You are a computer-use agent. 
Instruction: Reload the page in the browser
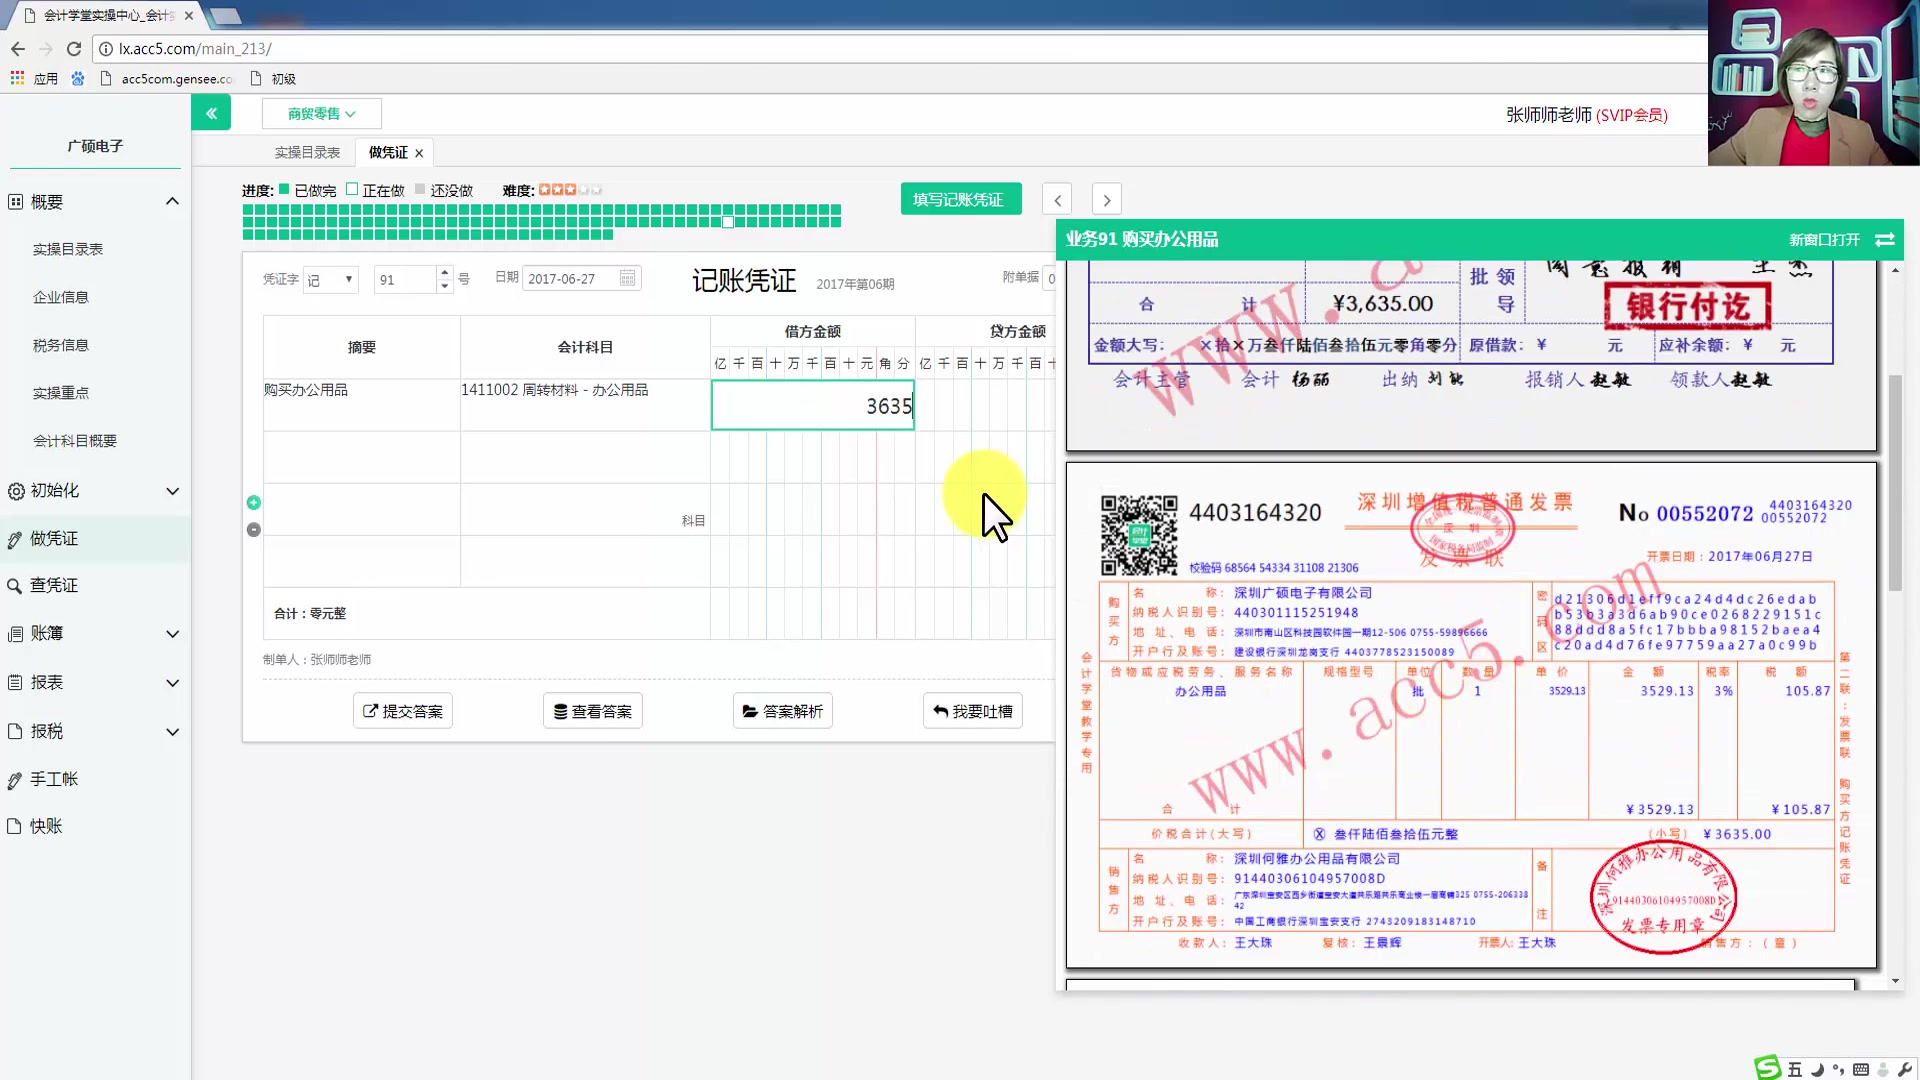(73, 48)
